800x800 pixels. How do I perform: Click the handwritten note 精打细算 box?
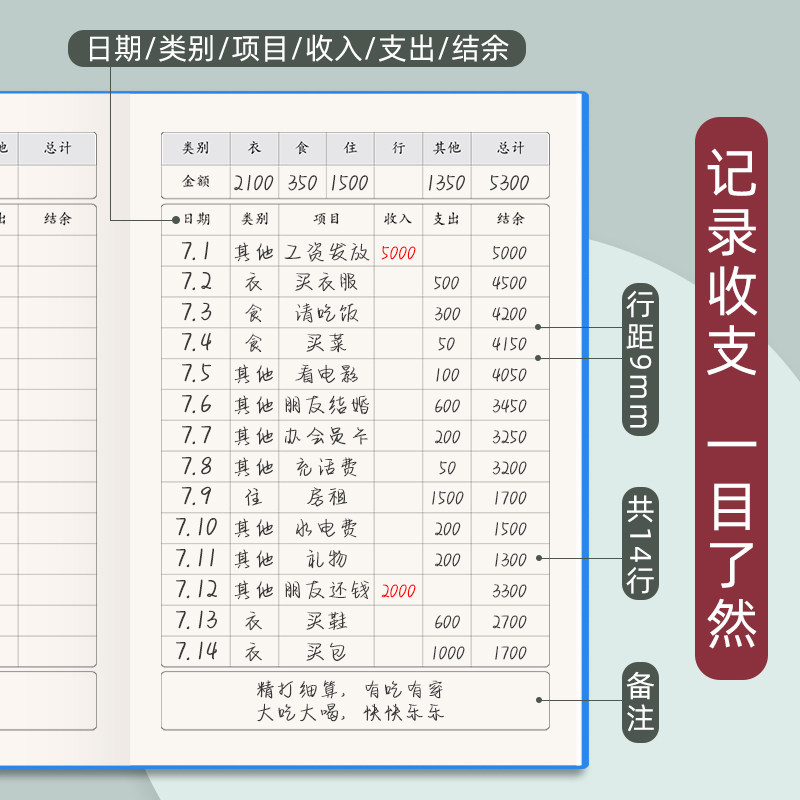[x=355, y=701]
